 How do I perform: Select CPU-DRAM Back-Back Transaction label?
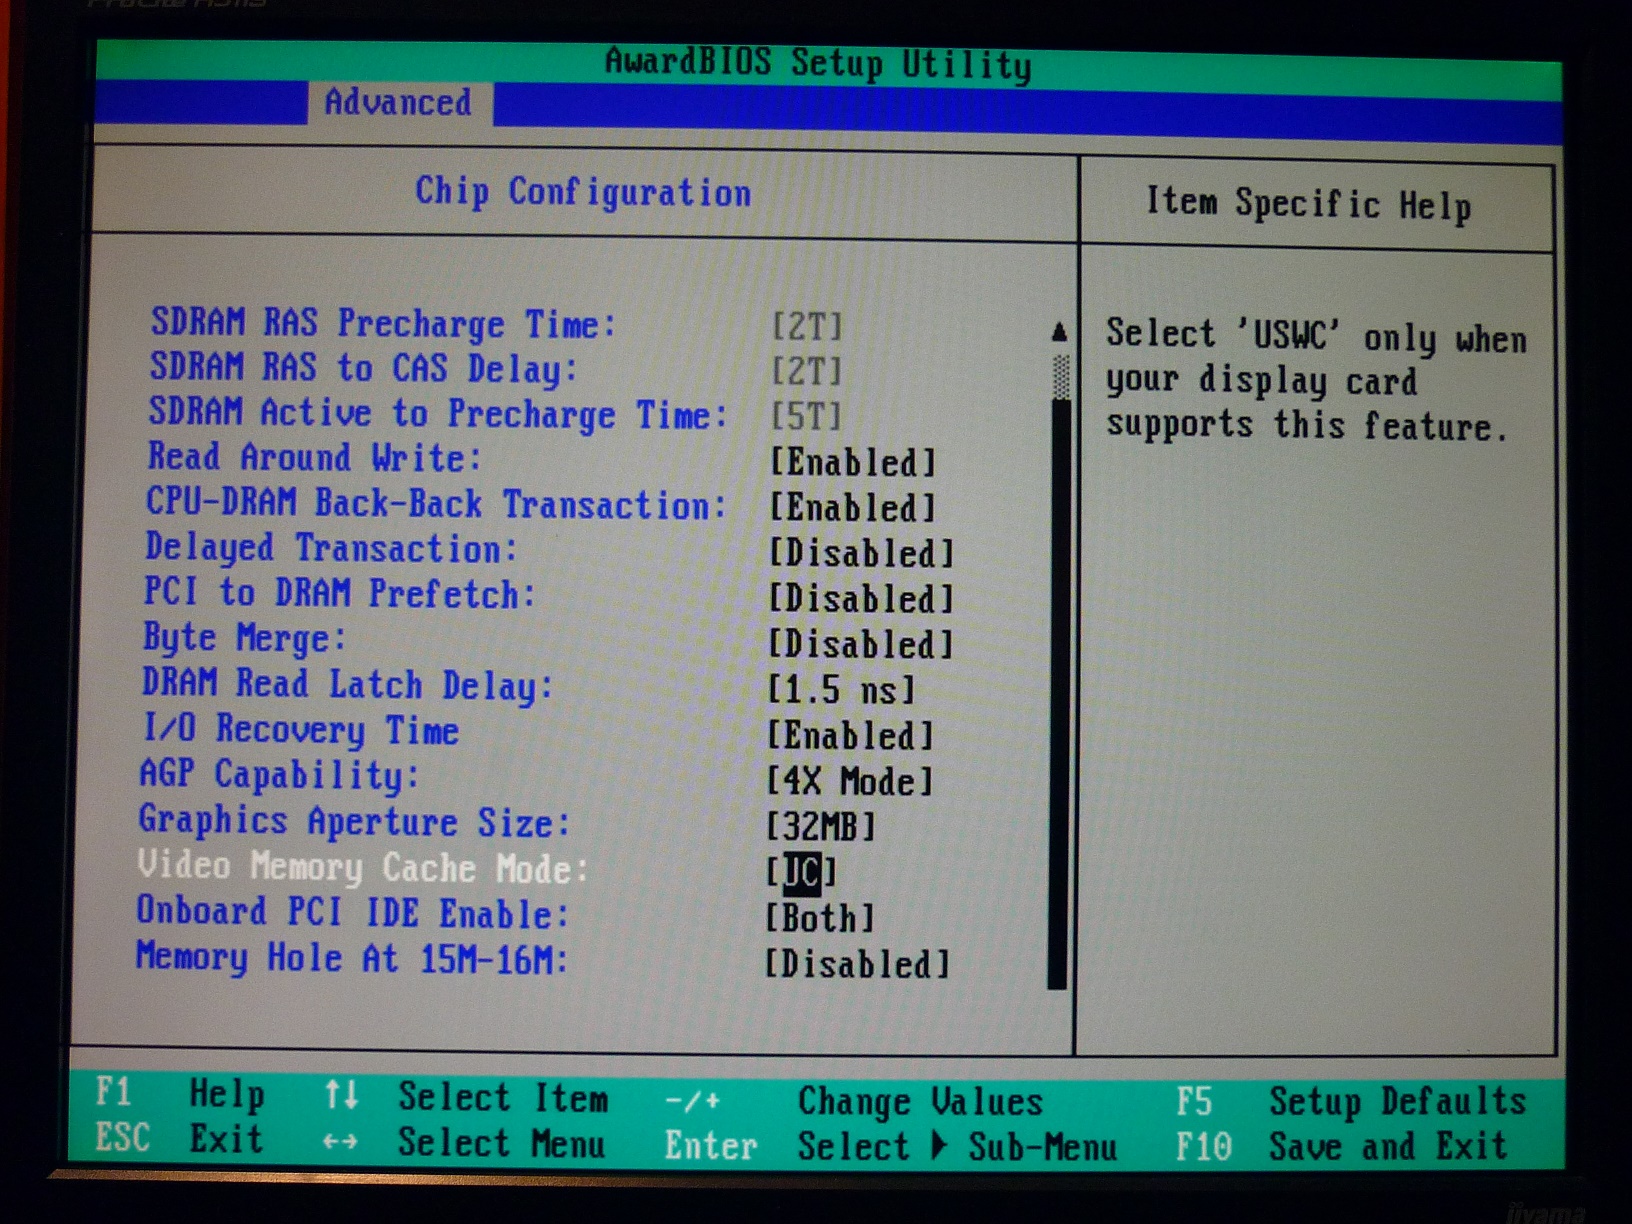436,503
